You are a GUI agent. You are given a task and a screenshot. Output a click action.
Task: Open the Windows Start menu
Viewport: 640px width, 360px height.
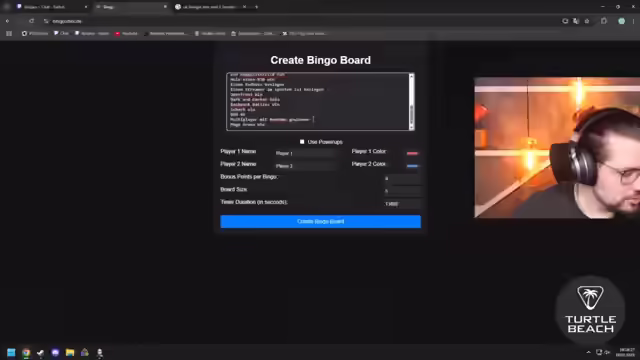11,352
